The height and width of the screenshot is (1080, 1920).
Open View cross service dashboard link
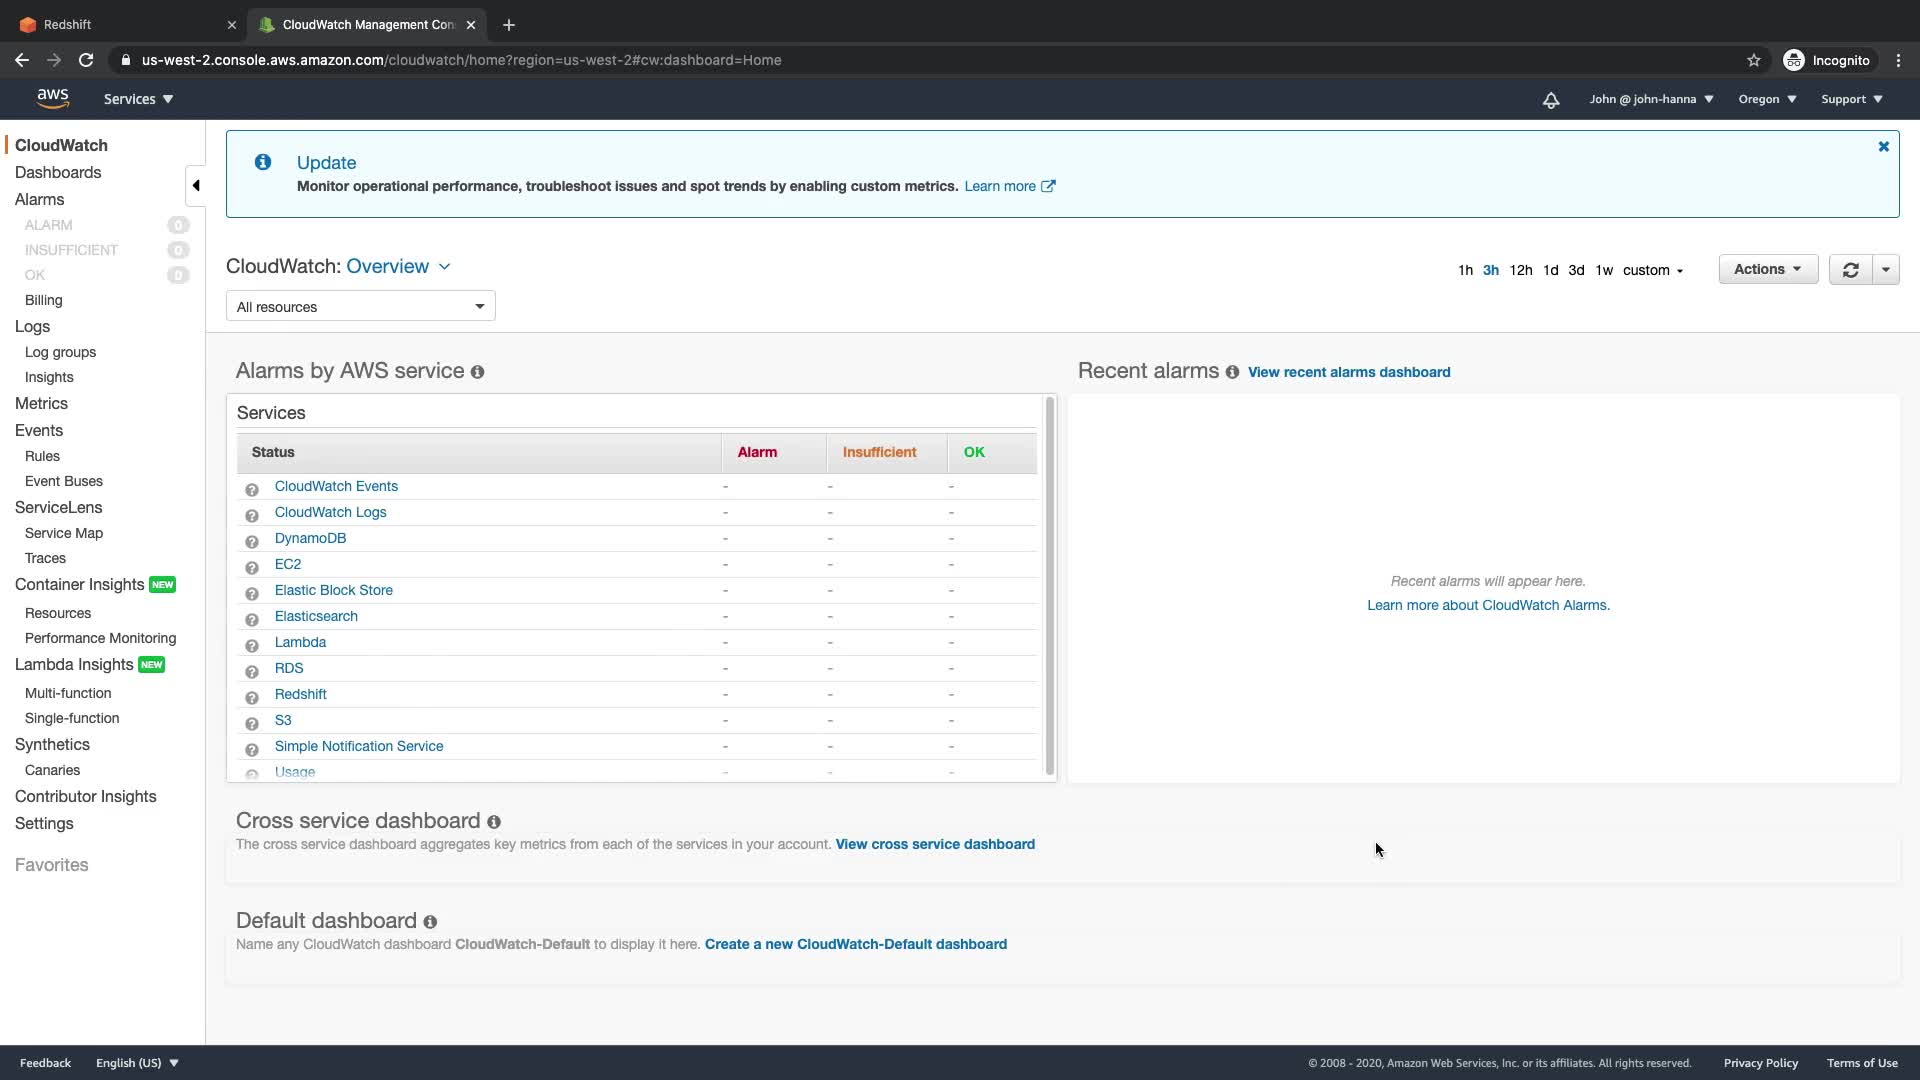tap(934, 844)
